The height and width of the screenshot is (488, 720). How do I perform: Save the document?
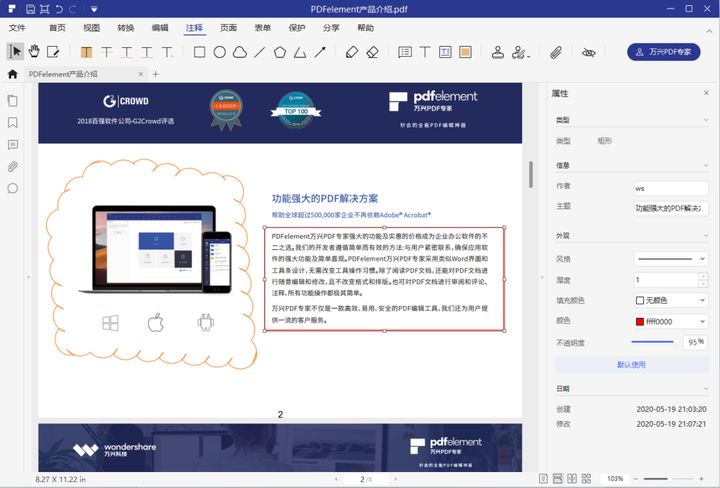pyautogui.click(x=30, y=9)
